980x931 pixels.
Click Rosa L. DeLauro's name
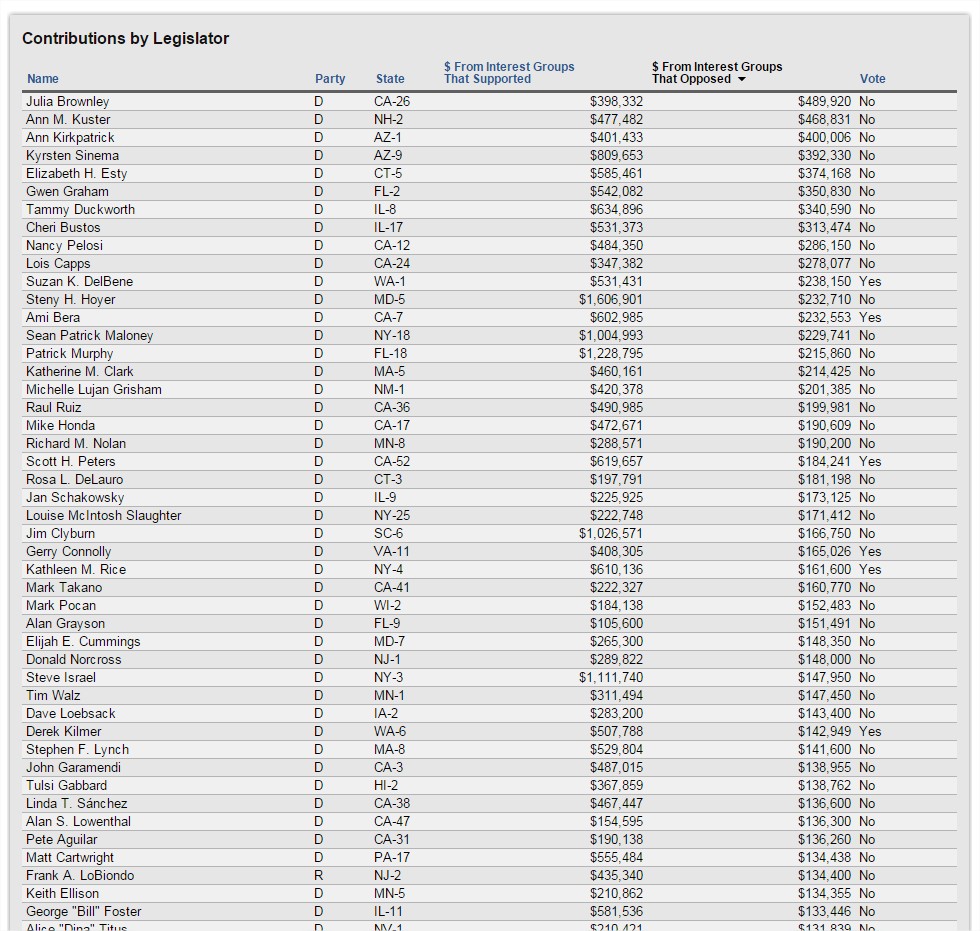pyautogui.click(x=74, y=480)
